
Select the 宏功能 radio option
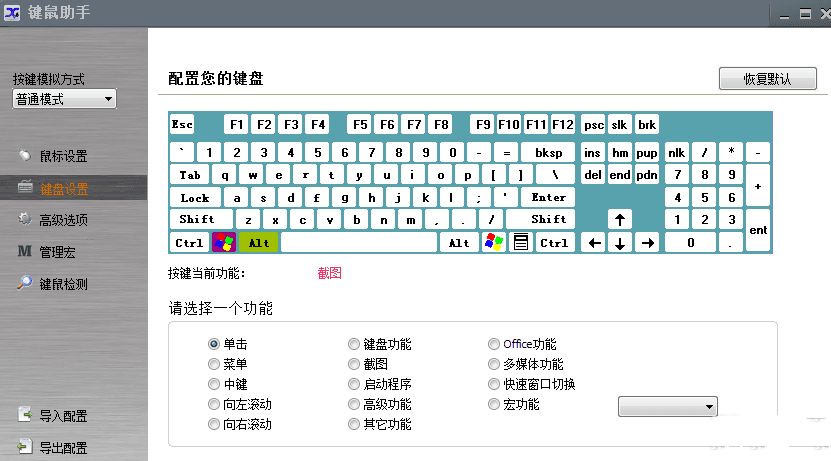pos(494,404)
